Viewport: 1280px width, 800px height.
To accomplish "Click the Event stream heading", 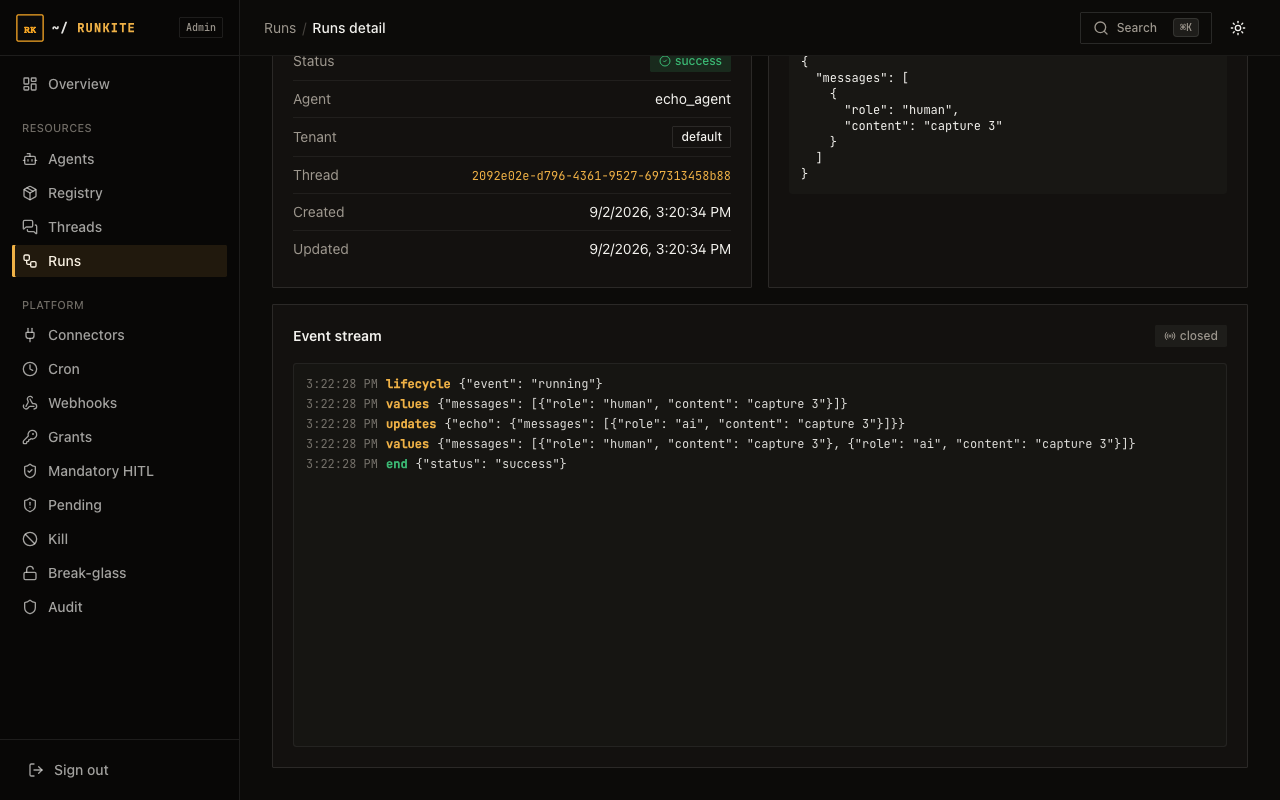I will [337, 336].
